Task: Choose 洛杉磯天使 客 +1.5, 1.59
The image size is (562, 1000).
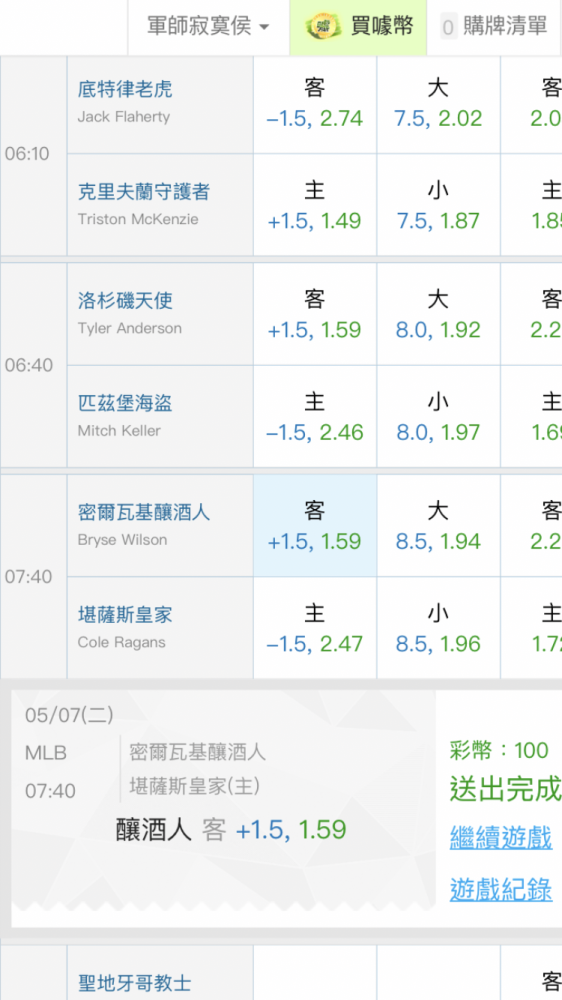Action: (314, 314)
